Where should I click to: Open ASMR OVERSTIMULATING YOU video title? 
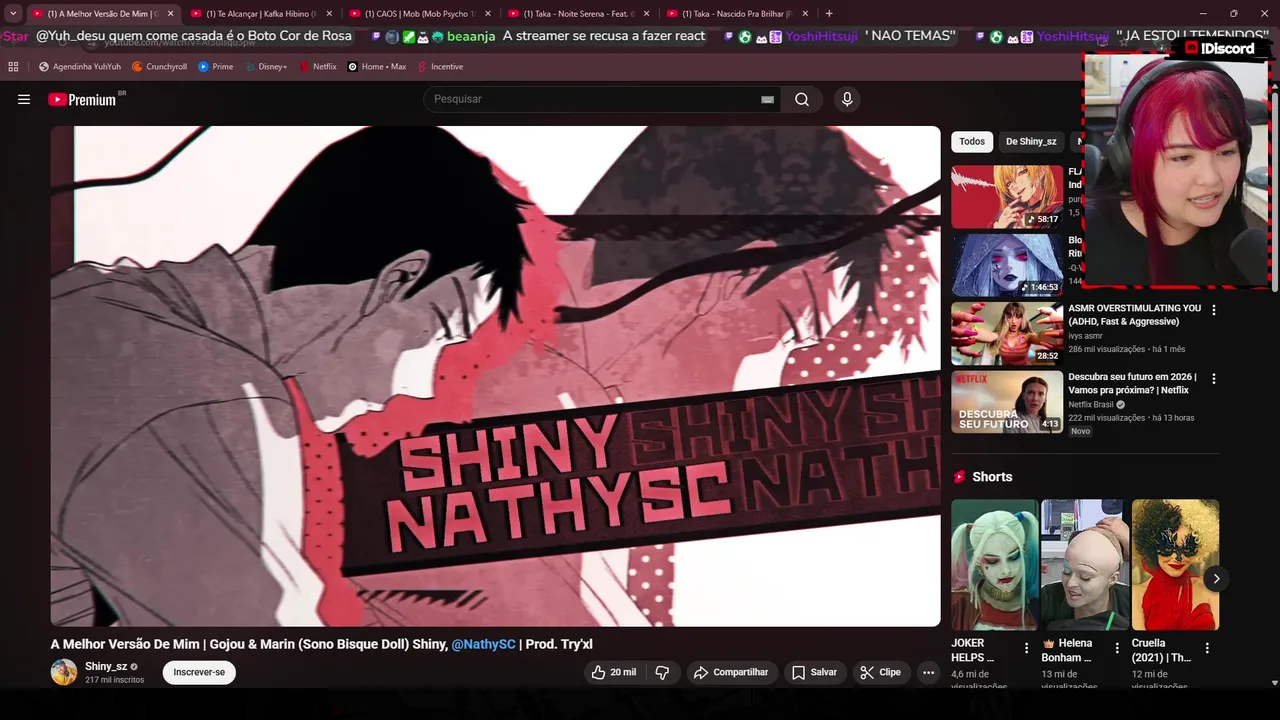1134,315
